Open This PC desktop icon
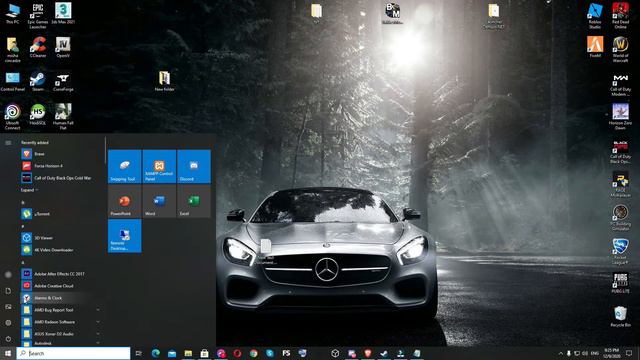This screenshot has width=640, height=360. [13, 14]
